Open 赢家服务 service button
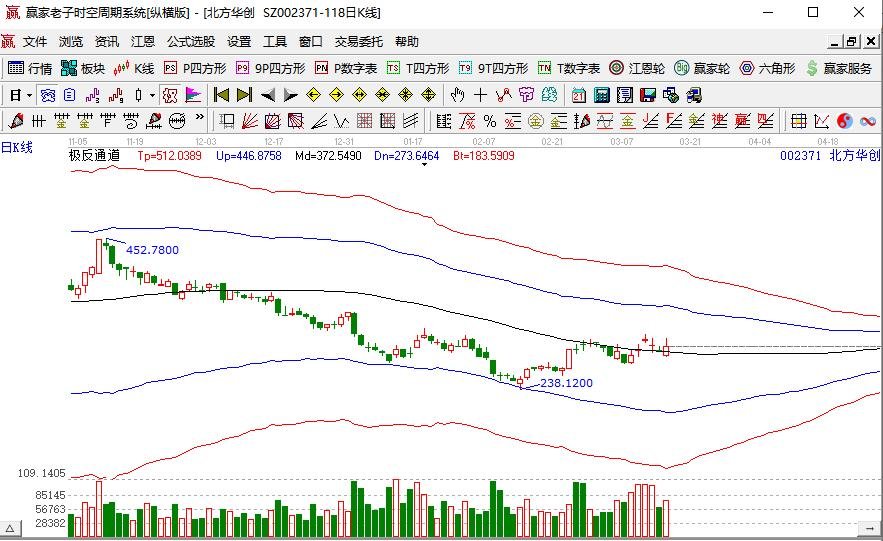Image resolution: width=883 pixels, height=541 pixels. point(839,68)
